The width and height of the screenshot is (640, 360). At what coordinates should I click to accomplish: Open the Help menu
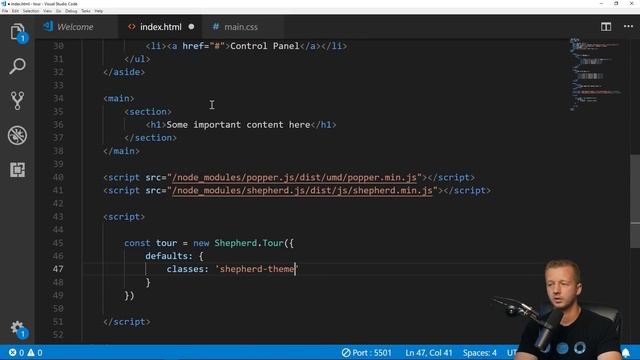(x=98, y=11)
